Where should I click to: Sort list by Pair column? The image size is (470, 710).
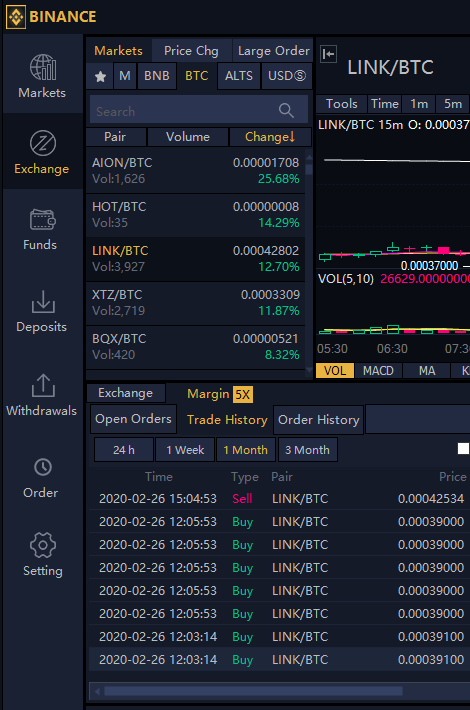pyautogui.click(x=115, y=137)
